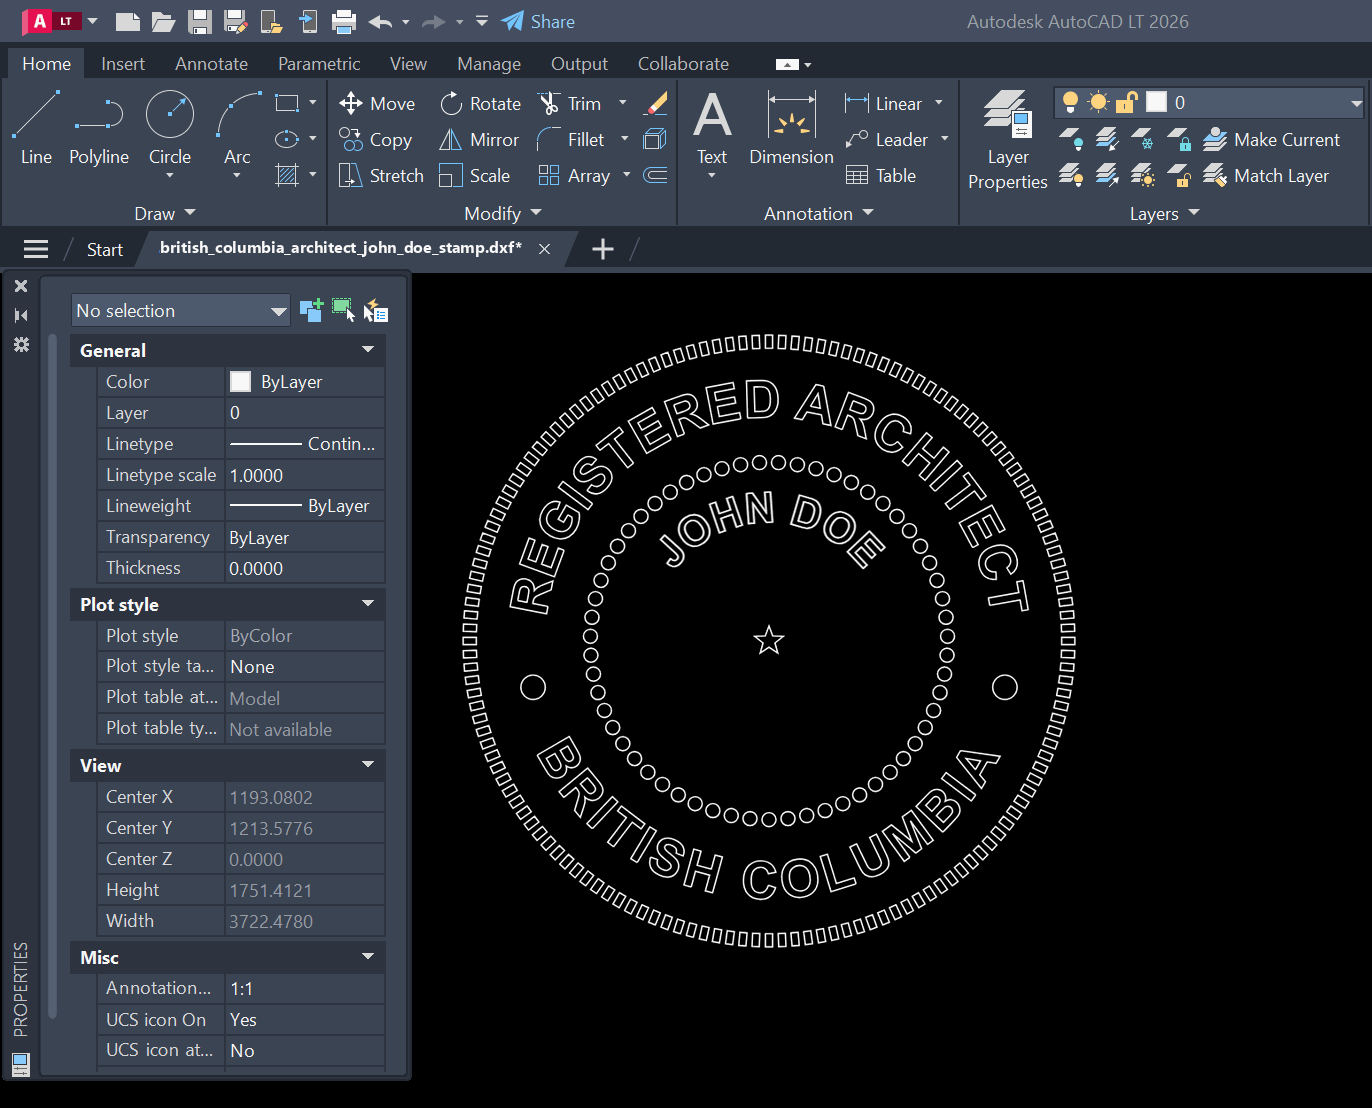Screen dimensions: 1372x1108
Task: Expand the Modify panel dropdown
Action: 502,213
